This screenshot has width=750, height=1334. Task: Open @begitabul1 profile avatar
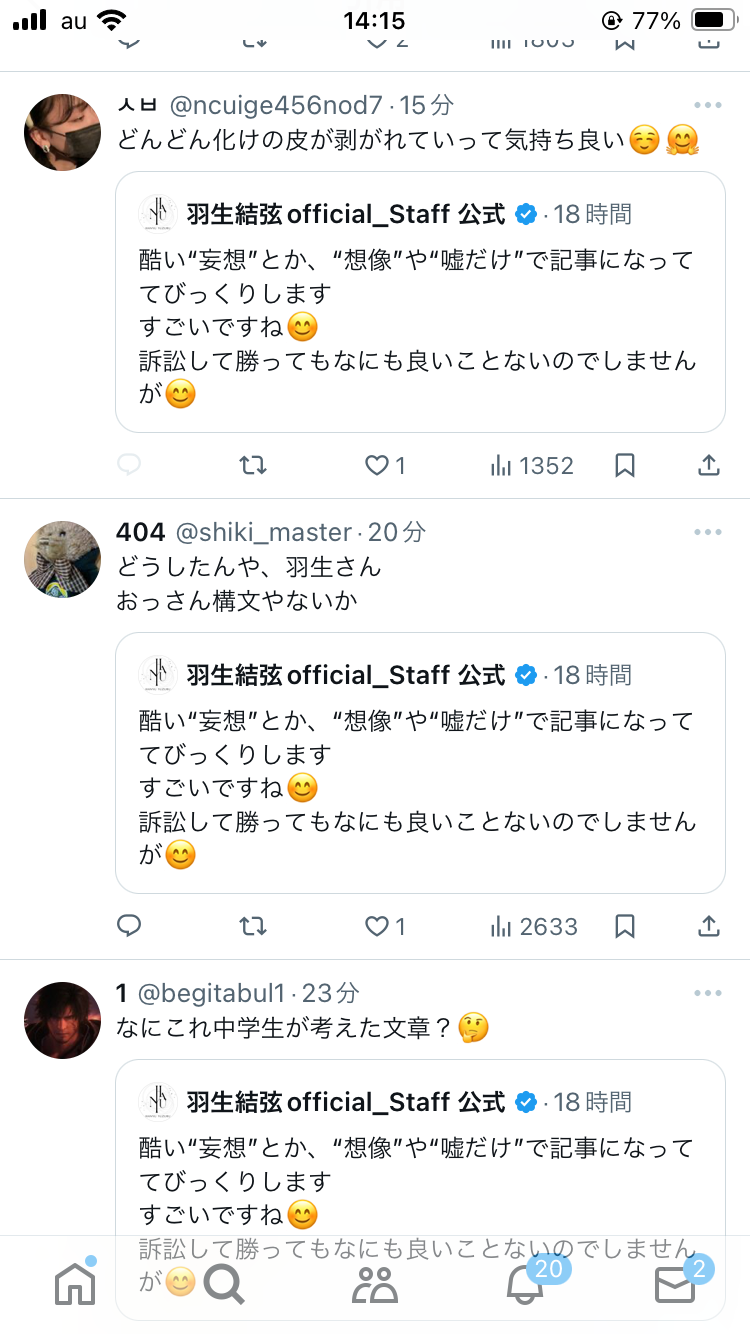tap(62, 1020)
